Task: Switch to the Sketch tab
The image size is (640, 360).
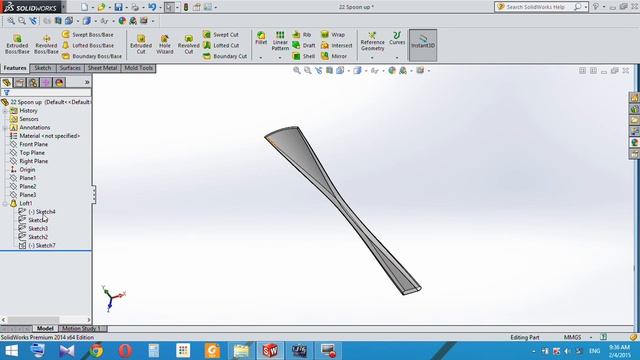Action: [x=43, y=68]
